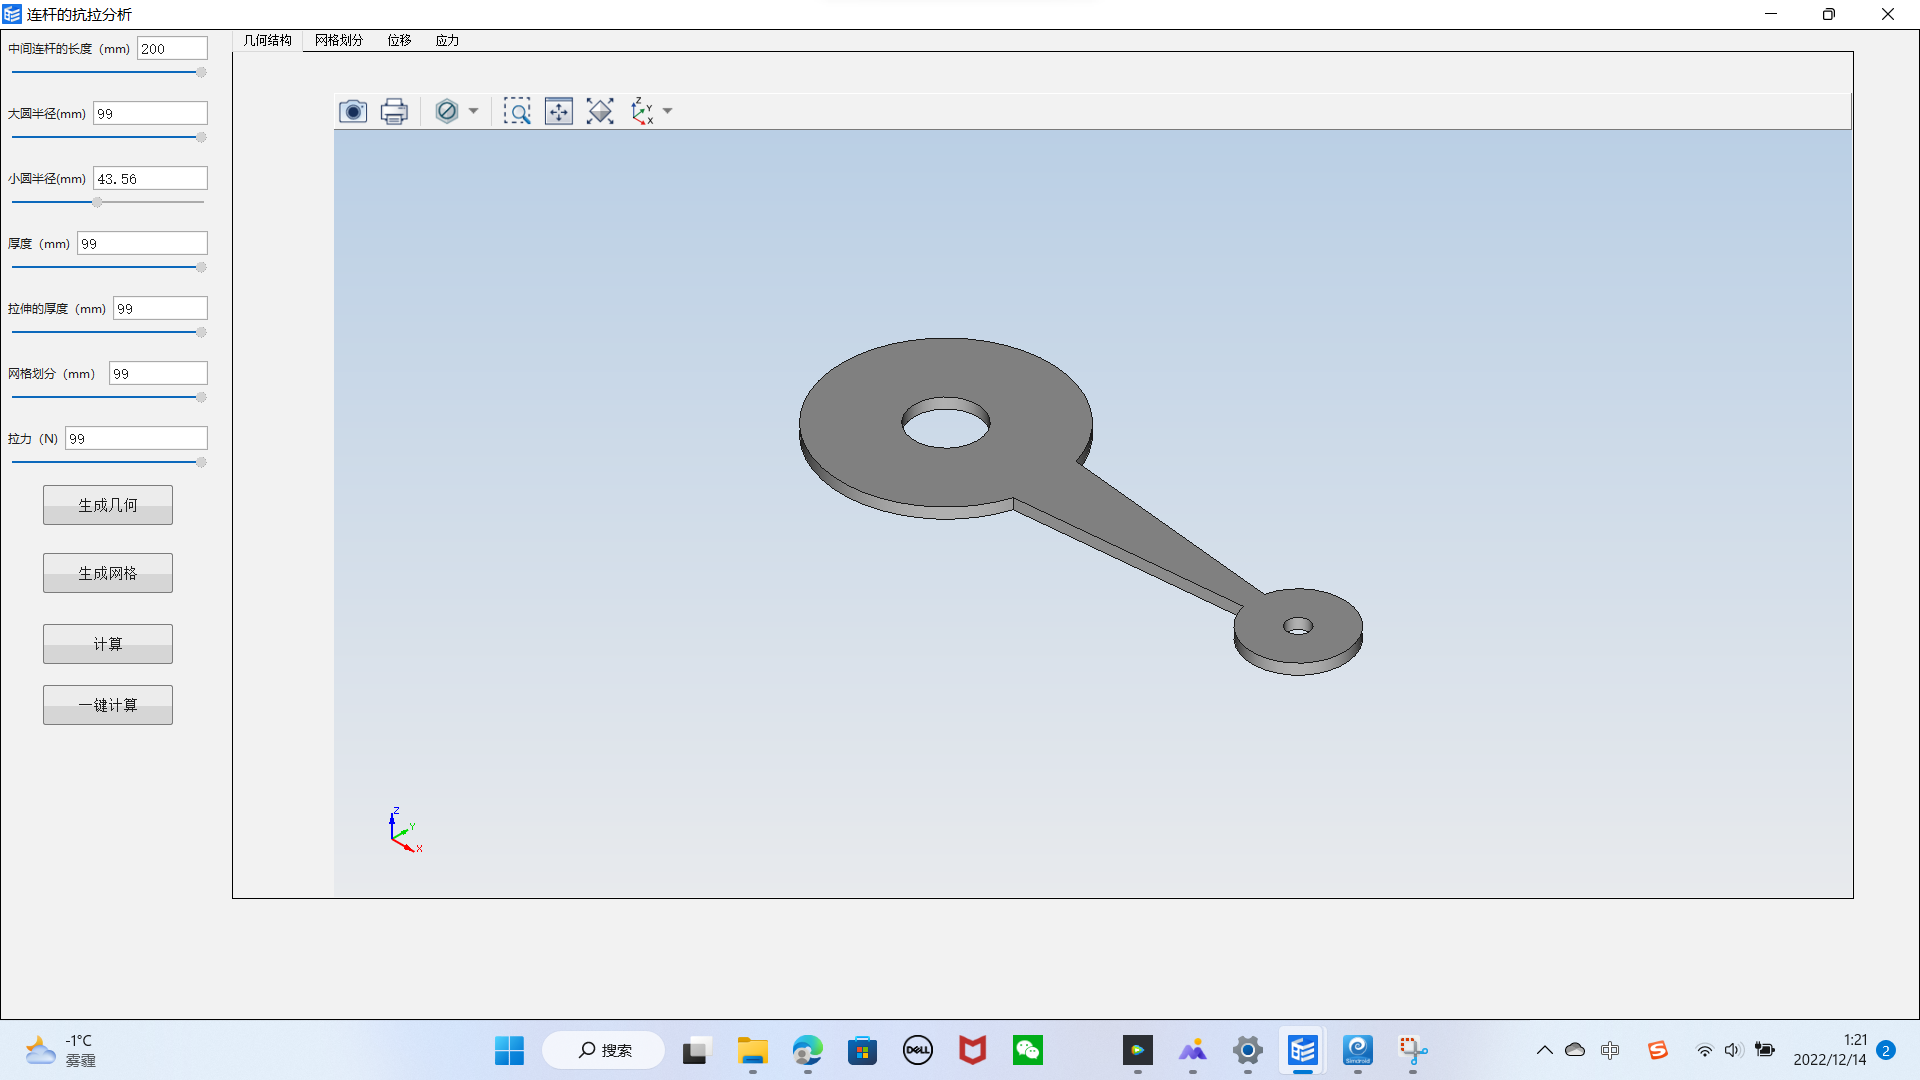This screenshot has width=1920, height=1080.
Task: Click the 计算 button
Action: click(x=108, y=644)
